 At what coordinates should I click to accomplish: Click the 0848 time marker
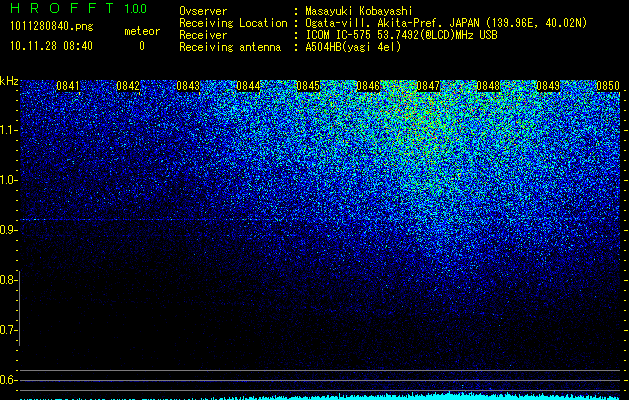point(488,86)
